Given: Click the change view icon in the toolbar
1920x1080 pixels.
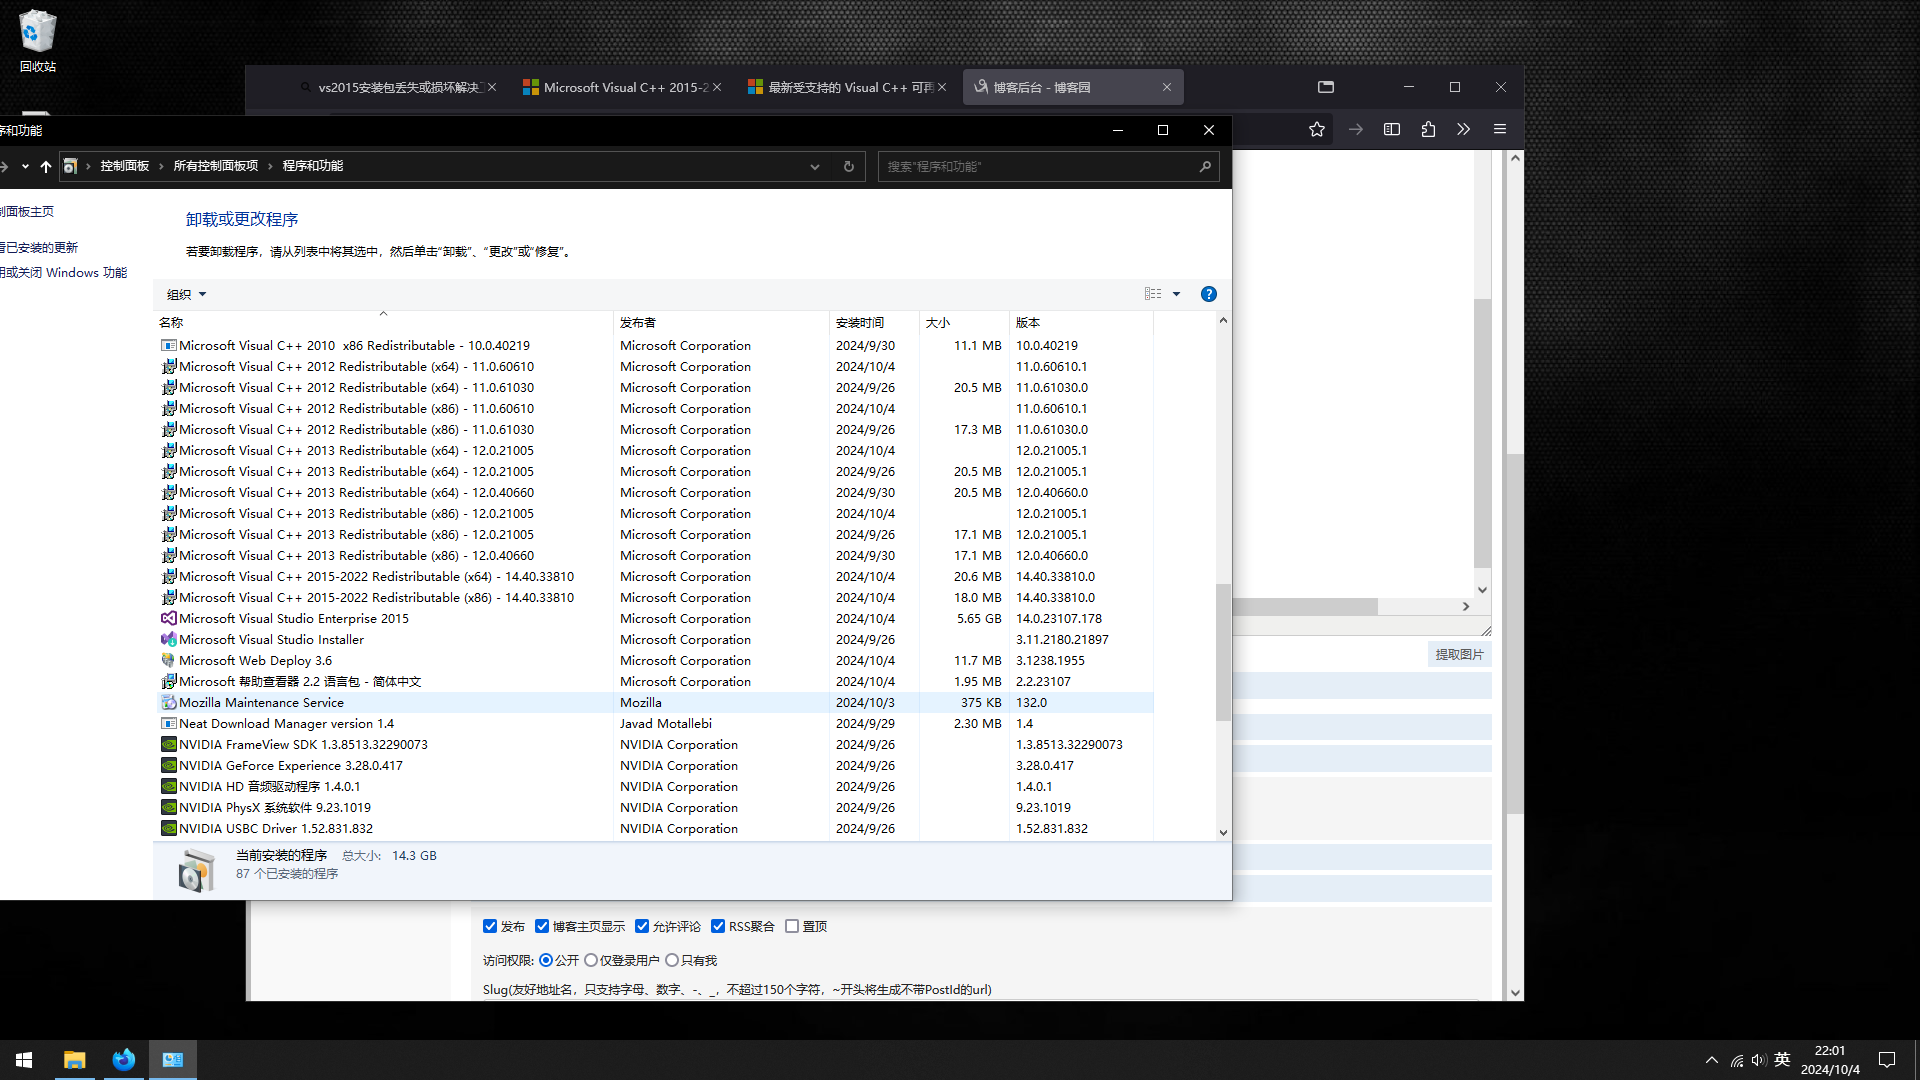Looking at the screenshot, I should pyautogui.click(x=1153, y=294).
